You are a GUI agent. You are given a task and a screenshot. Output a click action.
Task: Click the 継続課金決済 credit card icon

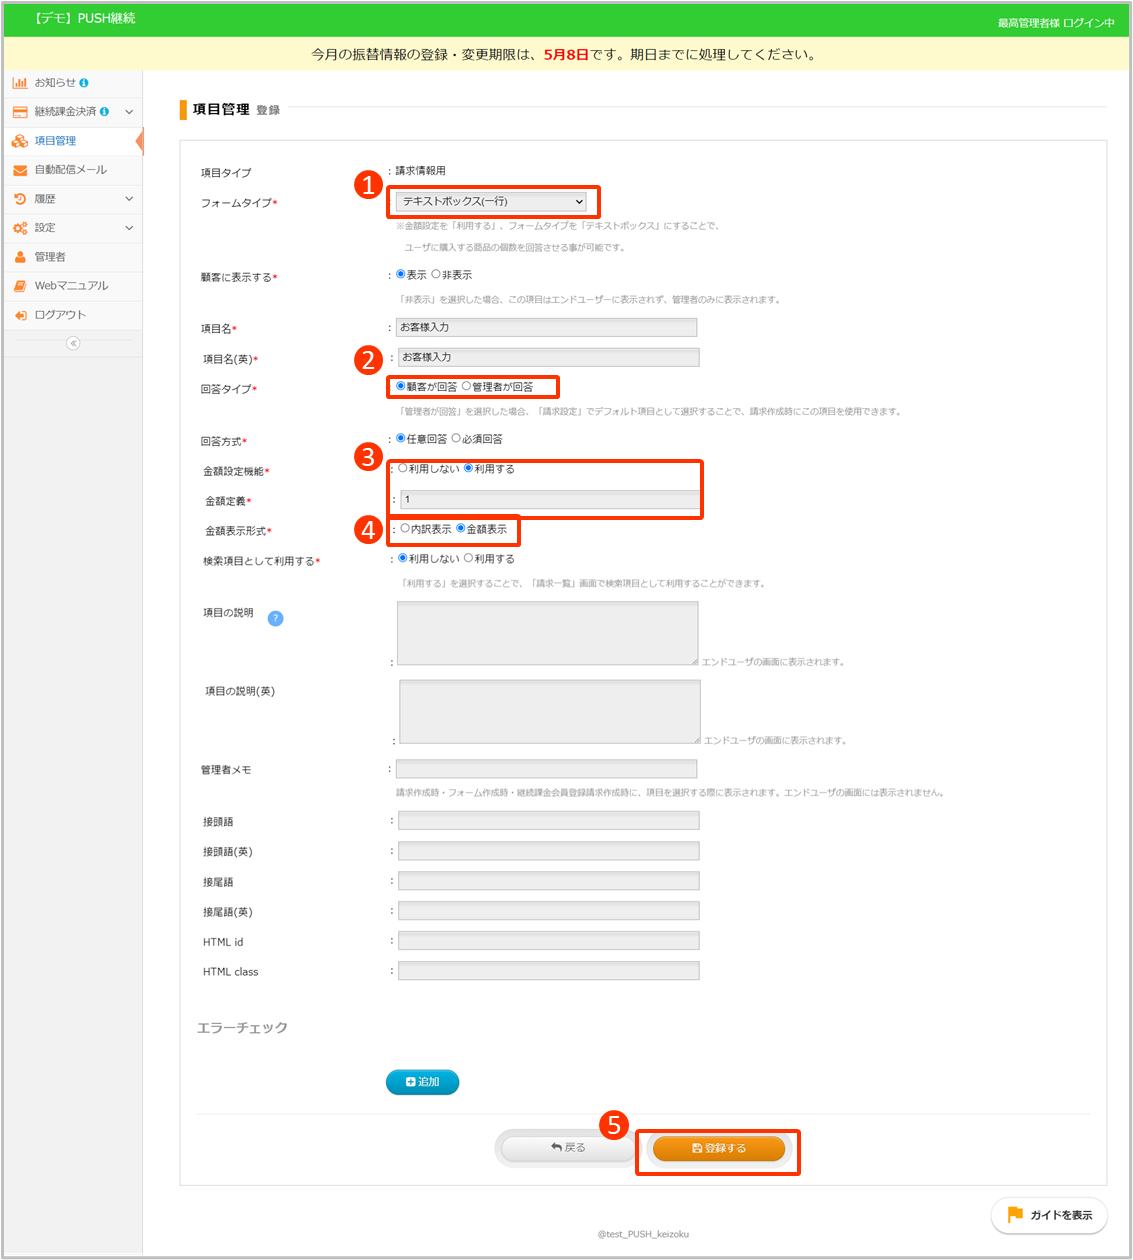click(20, 112)
